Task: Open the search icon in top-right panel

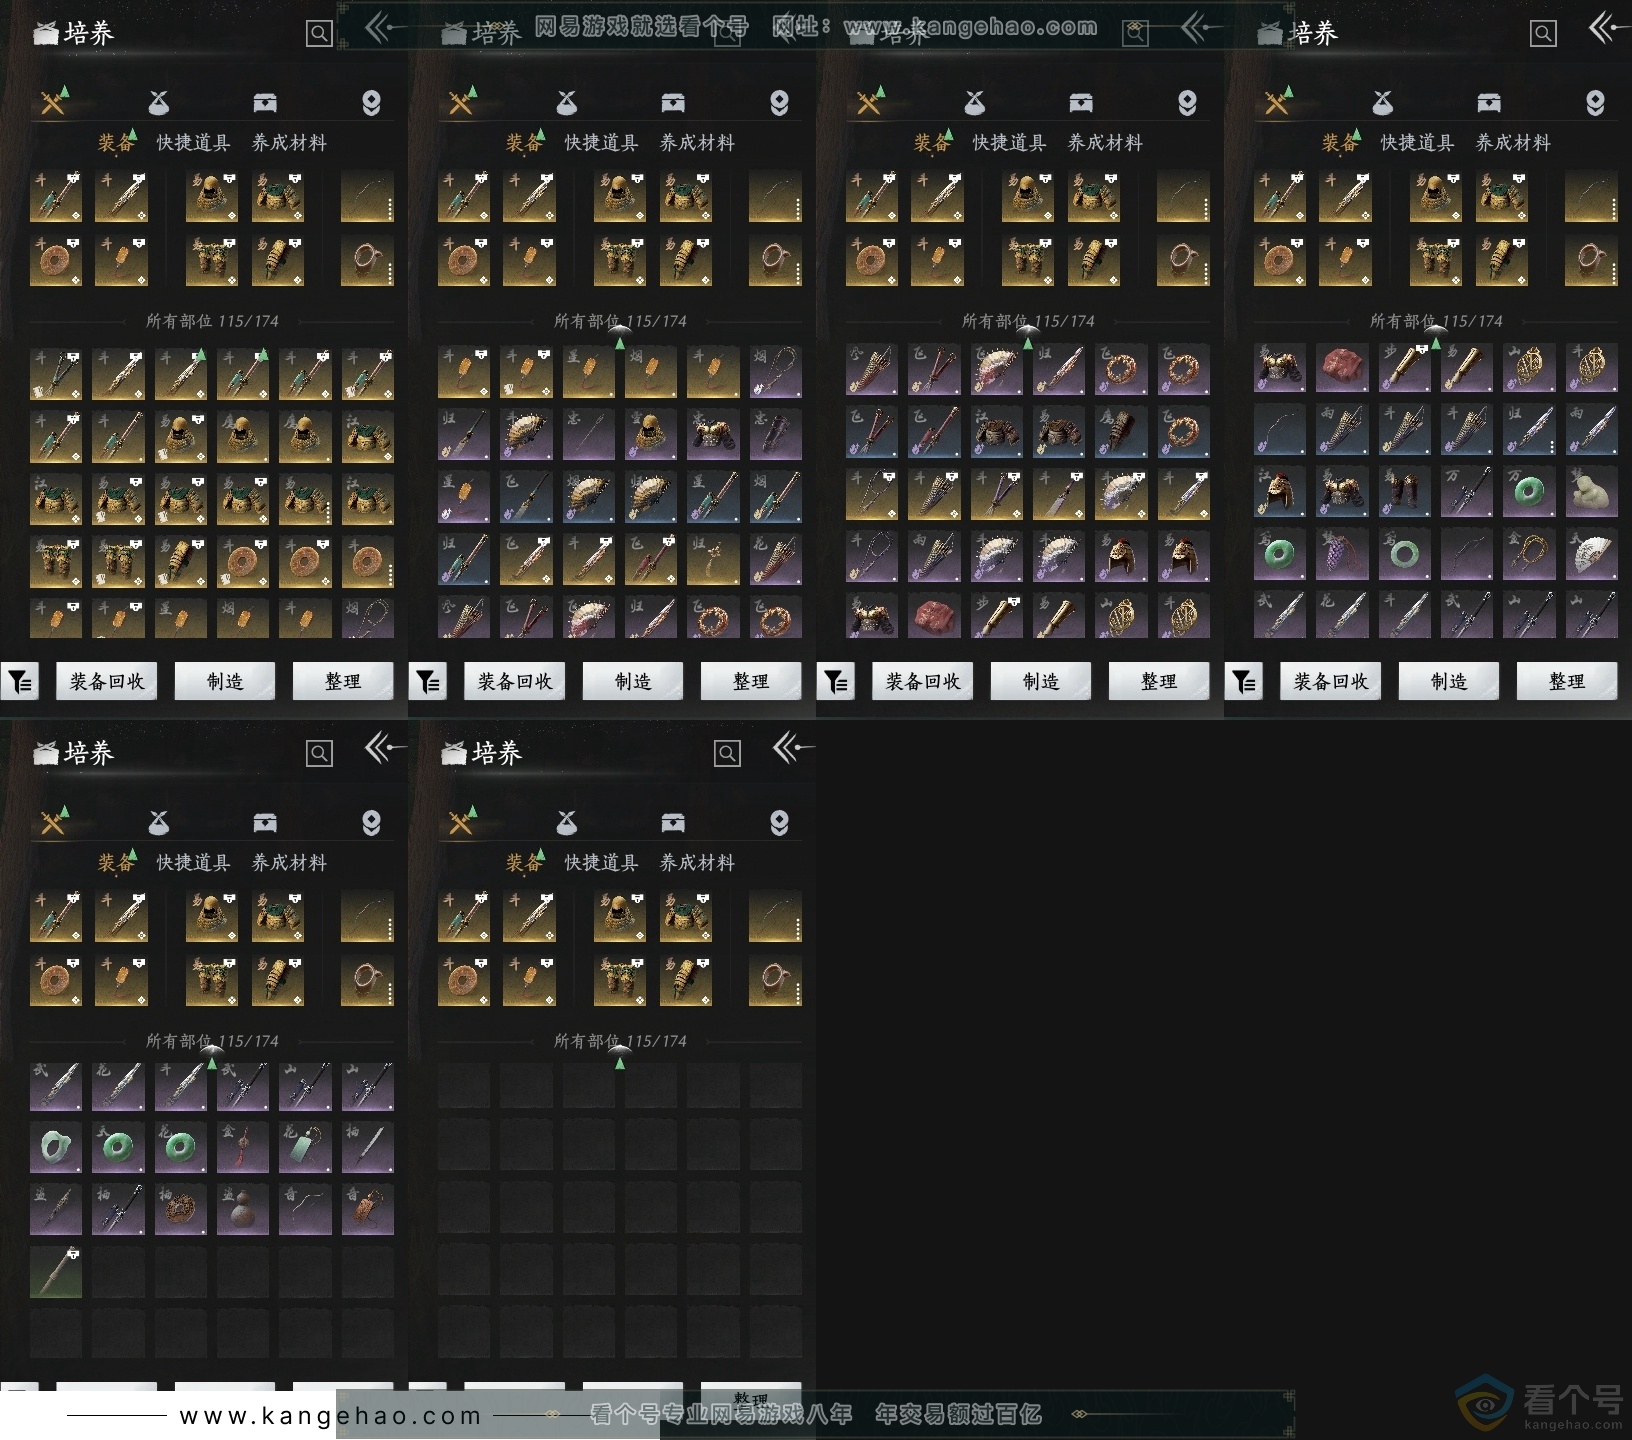Action: pyautogui.click(x=1543, y=33)
